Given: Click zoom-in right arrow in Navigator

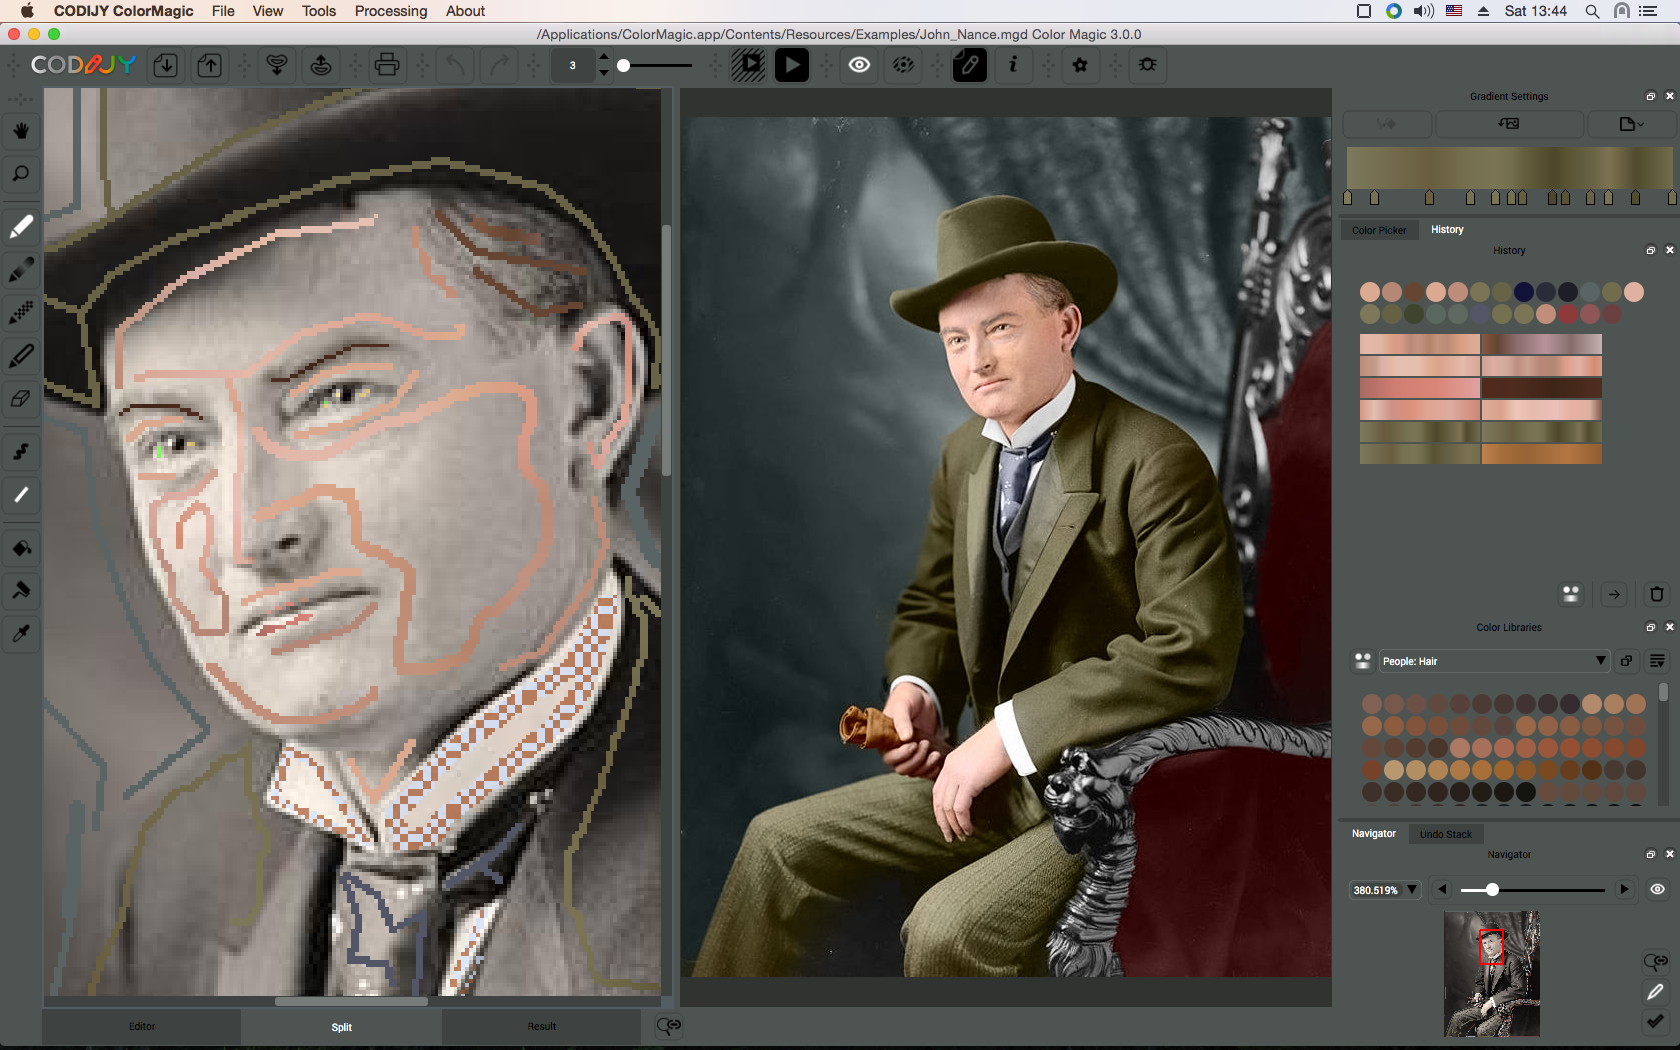Looking at the screenshot, I should [1624, 889].
